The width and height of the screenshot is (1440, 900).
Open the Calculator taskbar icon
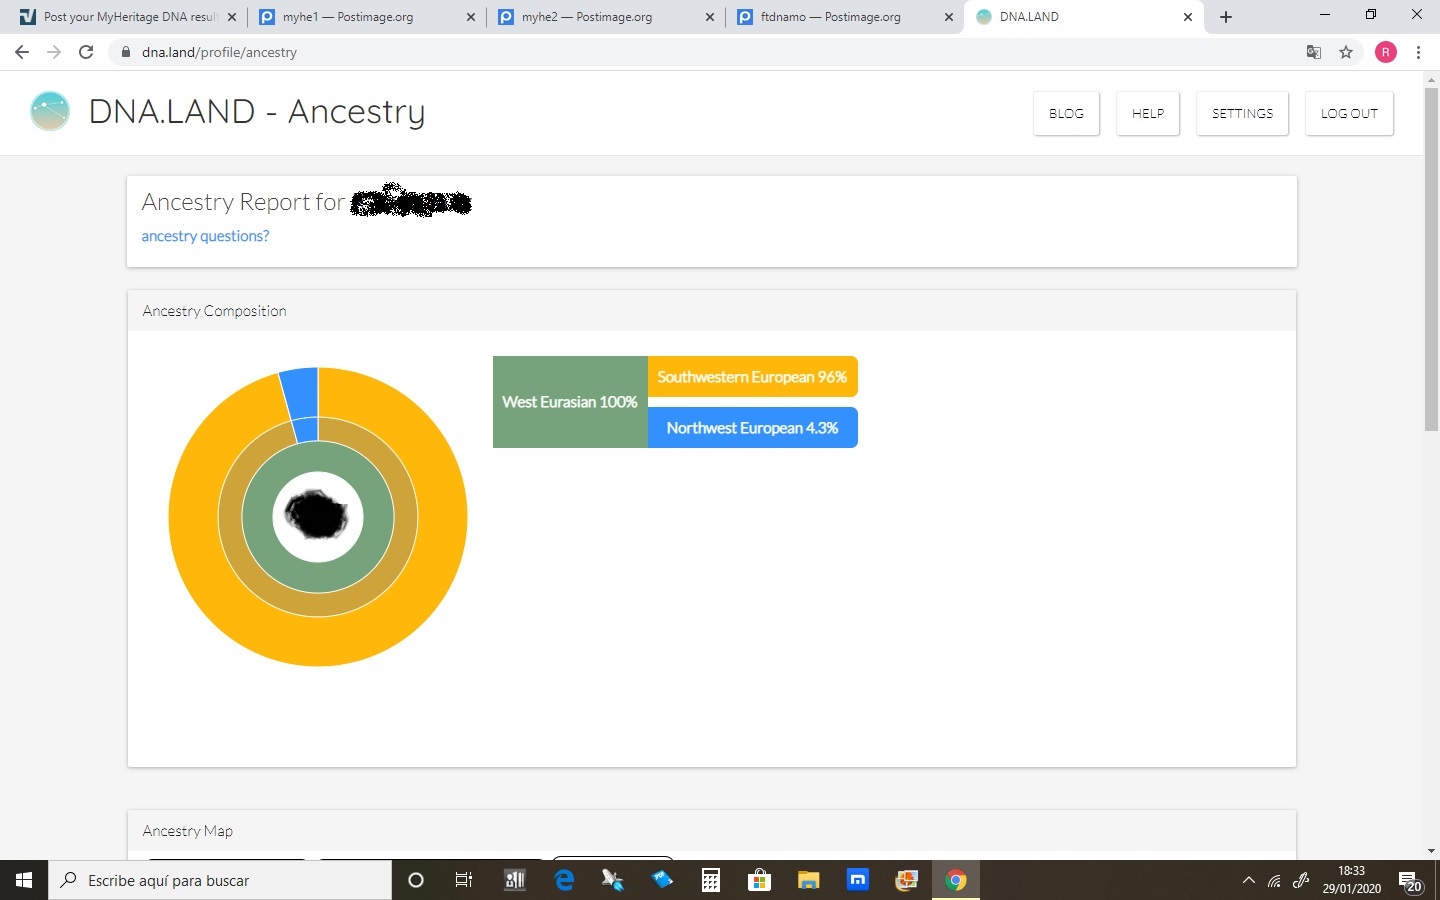click(711, 880)
